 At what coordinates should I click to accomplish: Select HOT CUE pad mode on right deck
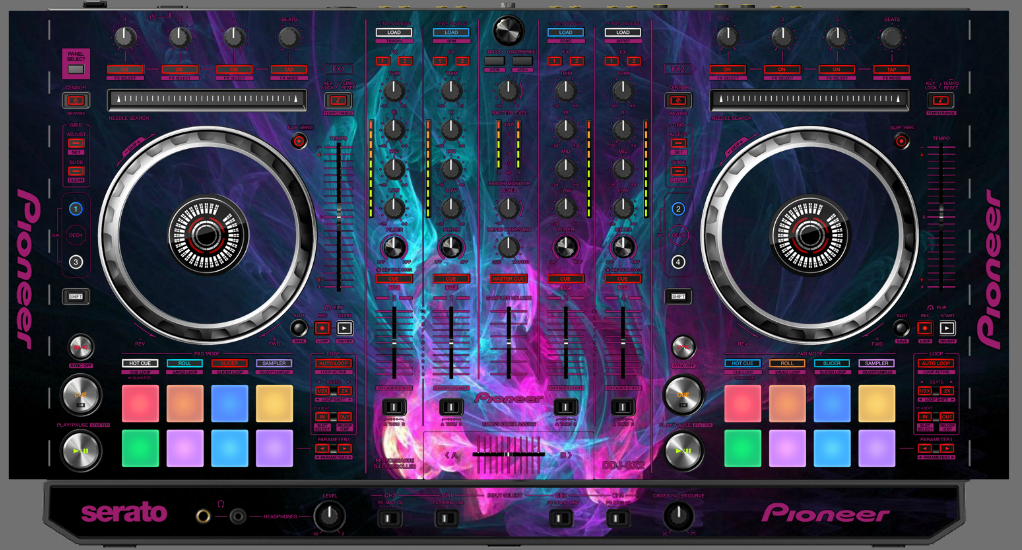[742, 363]
